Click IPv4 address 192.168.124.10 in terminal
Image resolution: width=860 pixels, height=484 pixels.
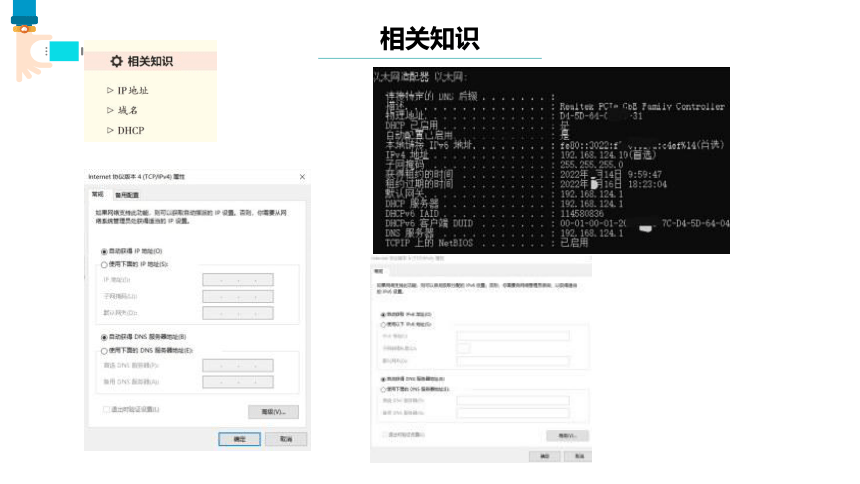click(x=594, y=155)
